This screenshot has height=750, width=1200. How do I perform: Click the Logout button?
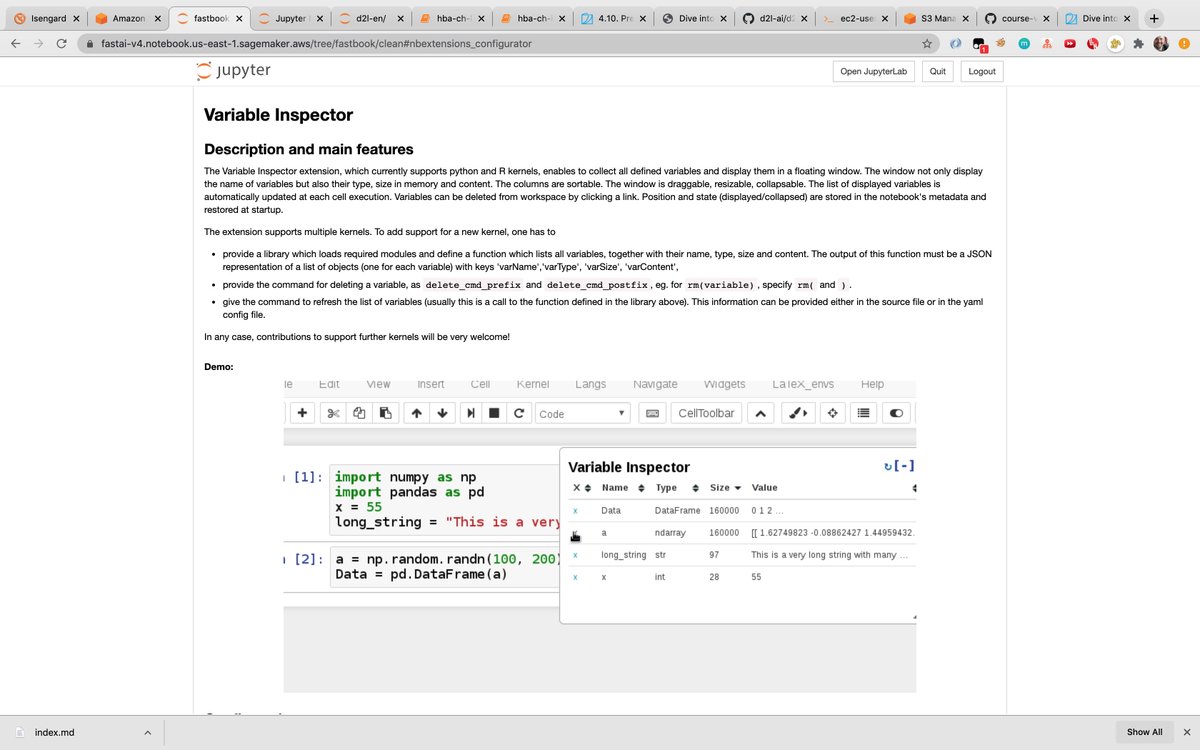pyautogui.click(x=981, y=71)
